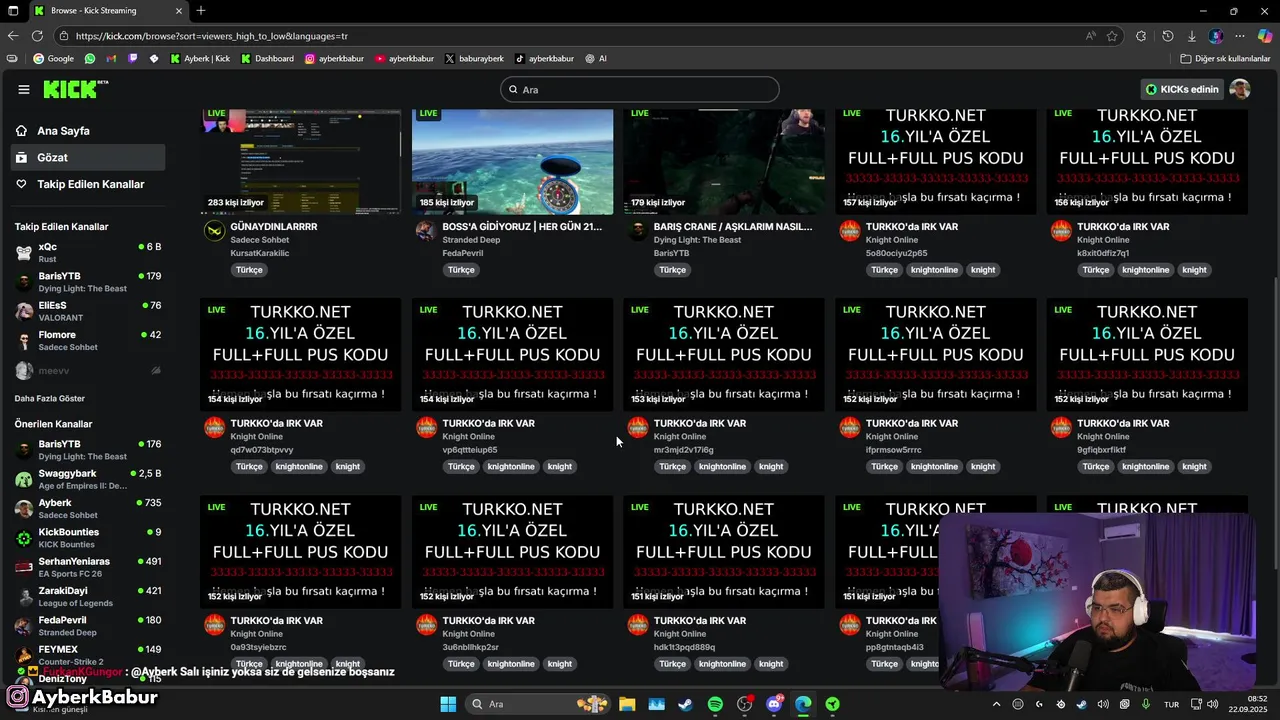
Task: Expand Daha Fazla Göster in followed channels
Action: (50, 398)
